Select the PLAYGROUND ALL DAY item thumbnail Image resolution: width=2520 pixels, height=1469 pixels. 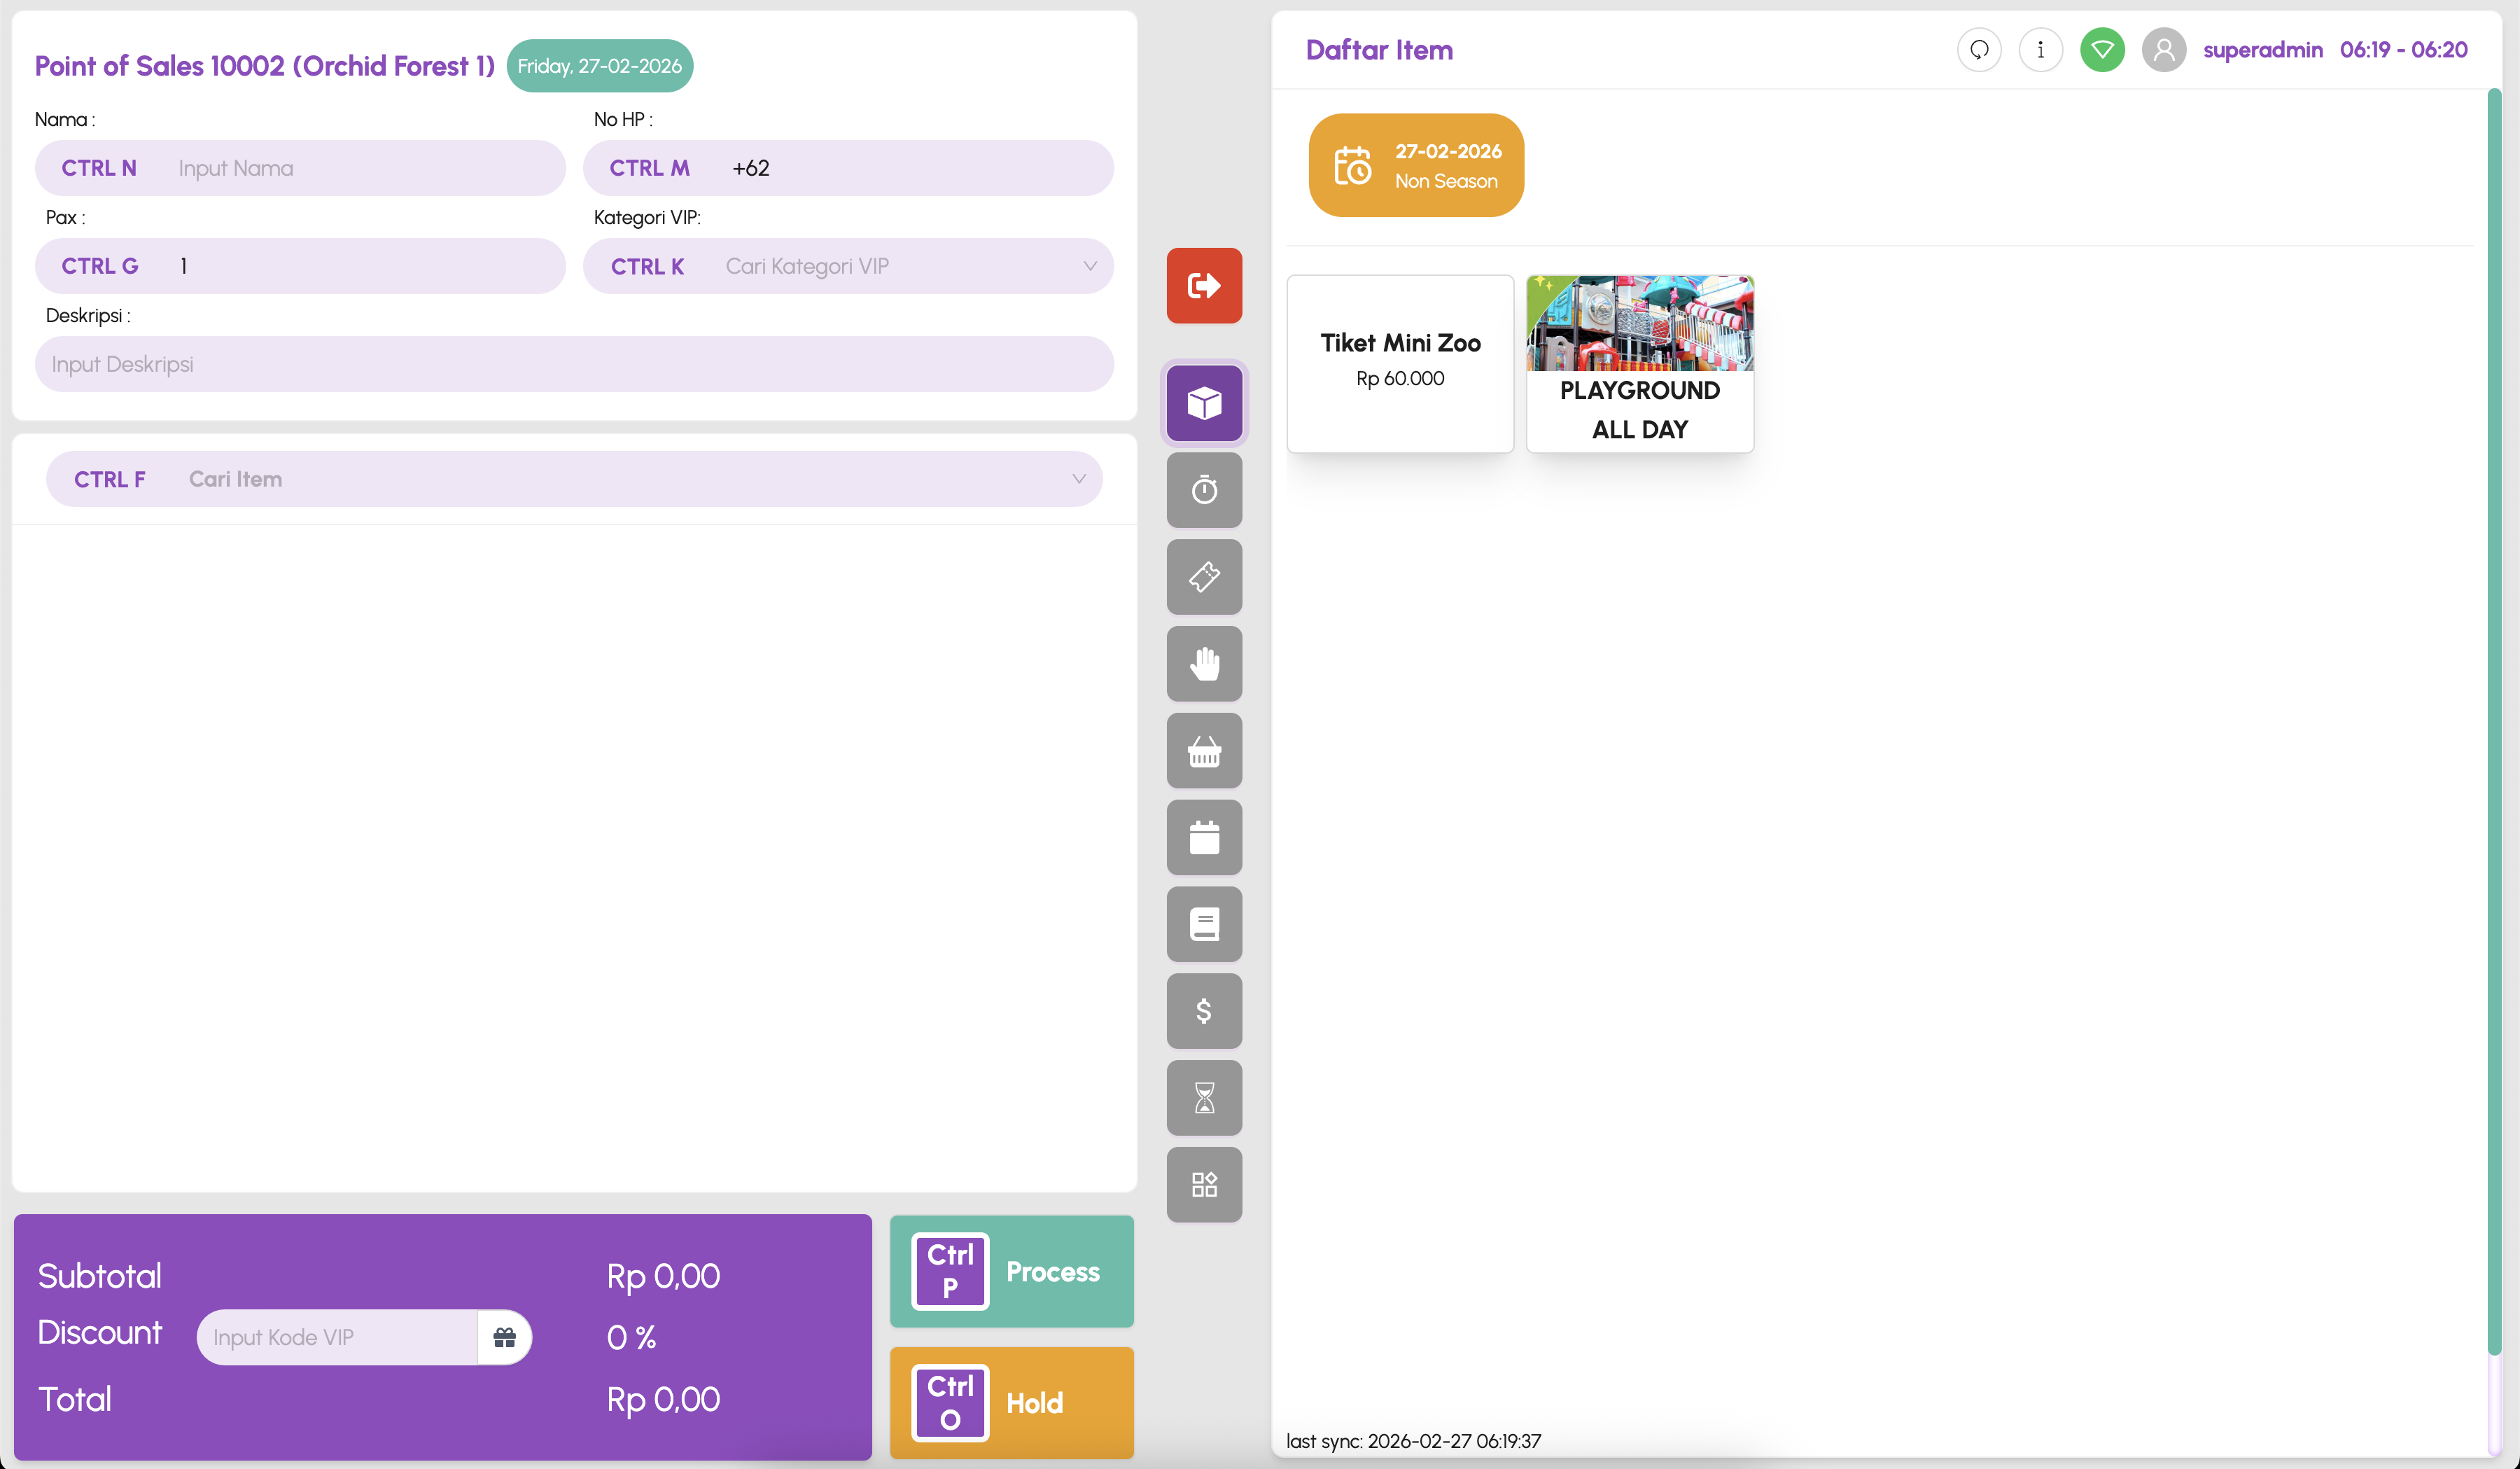tap(1640, 362)
